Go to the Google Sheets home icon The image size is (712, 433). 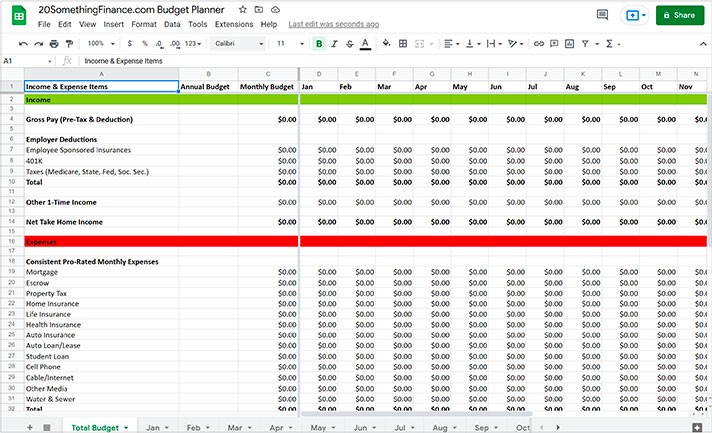pos(19,16)
